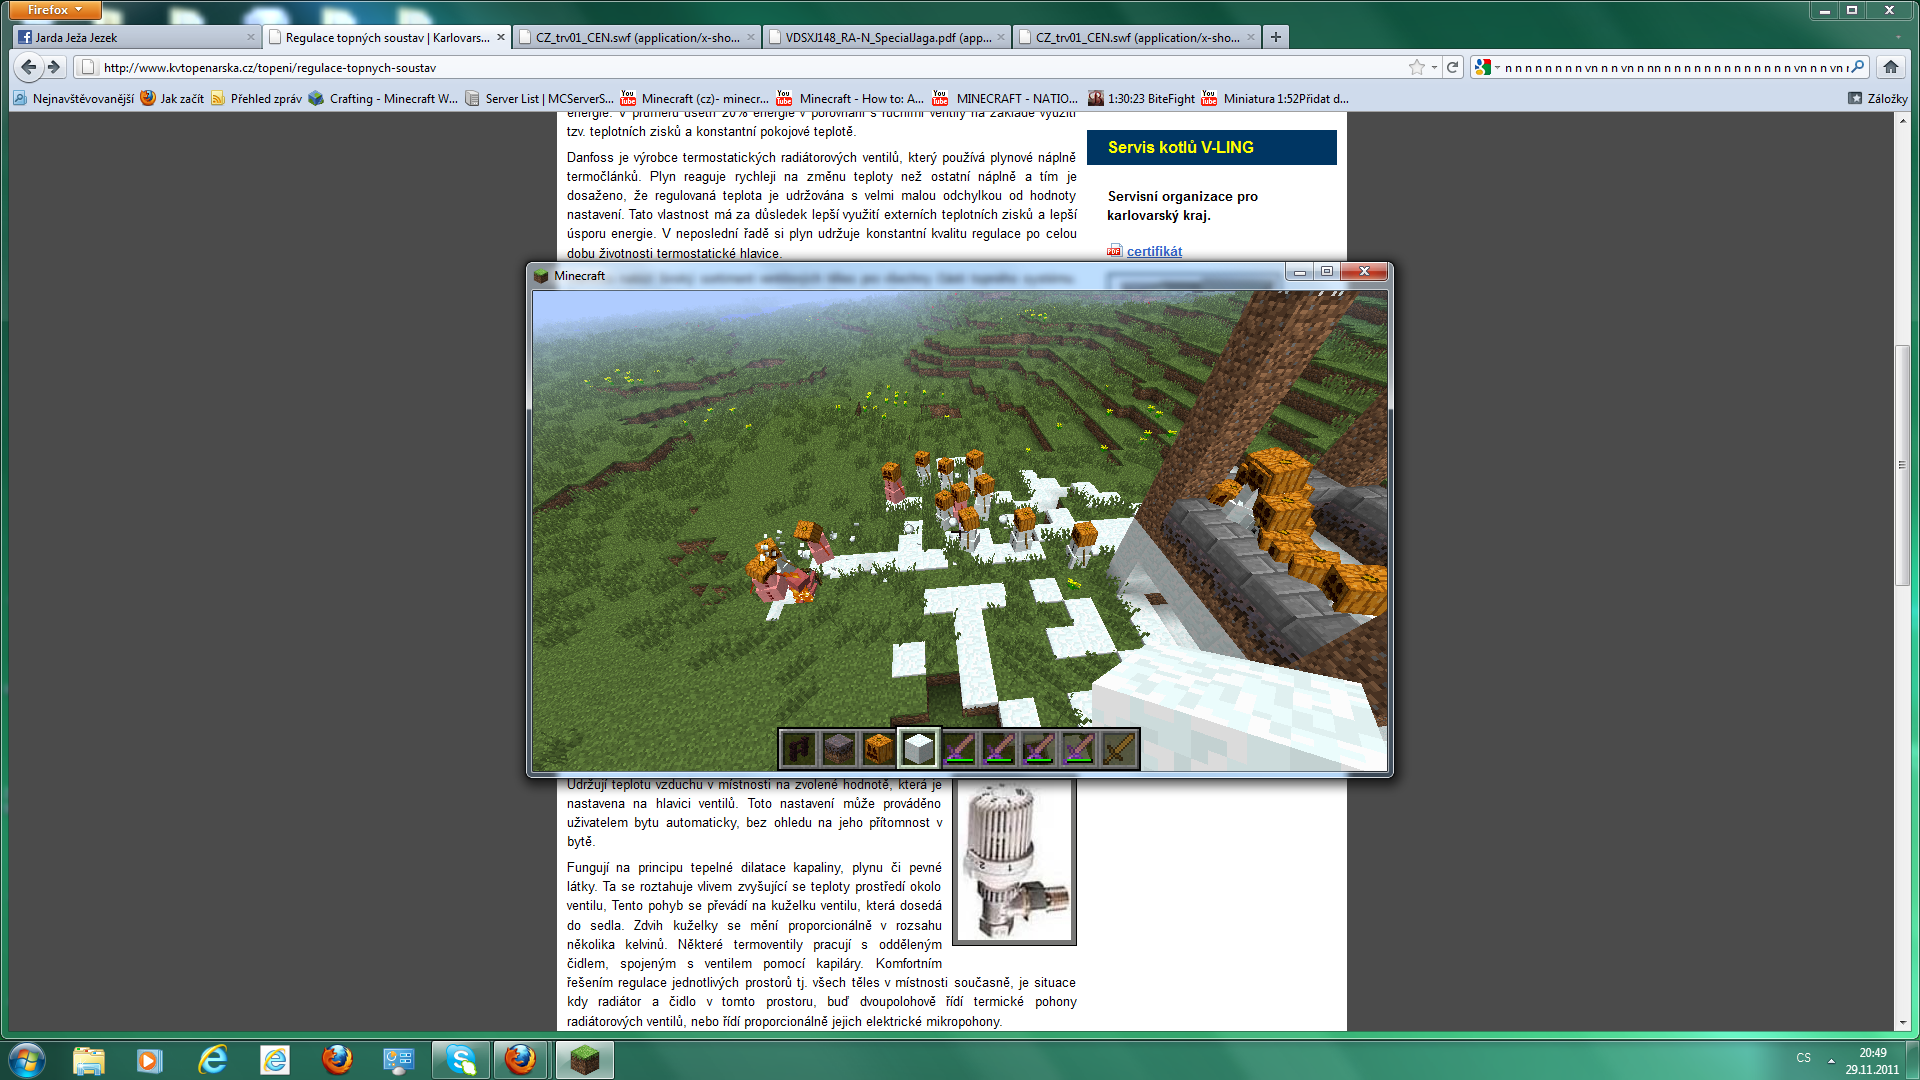Select the nether brick fence hotbar slot
Image resolution: width=1920 pixels, height=1080 pixels.
pos(799,748)
